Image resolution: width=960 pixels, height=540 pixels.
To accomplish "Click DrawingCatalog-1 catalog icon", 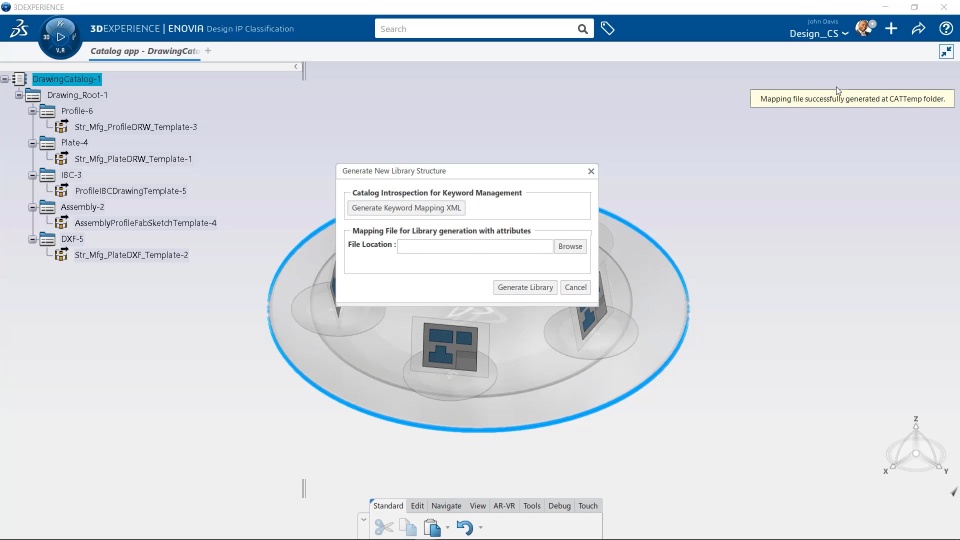I will [20, 79].
